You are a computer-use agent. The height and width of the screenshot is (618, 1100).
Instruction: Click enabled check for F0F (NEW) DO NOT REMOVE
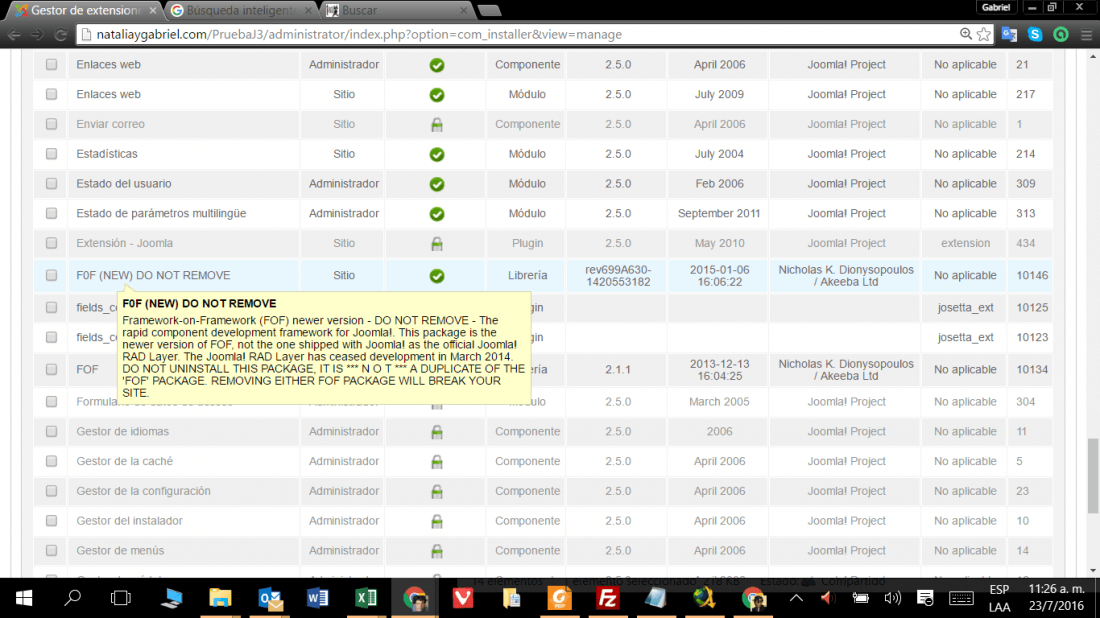[x=436, y=276]
